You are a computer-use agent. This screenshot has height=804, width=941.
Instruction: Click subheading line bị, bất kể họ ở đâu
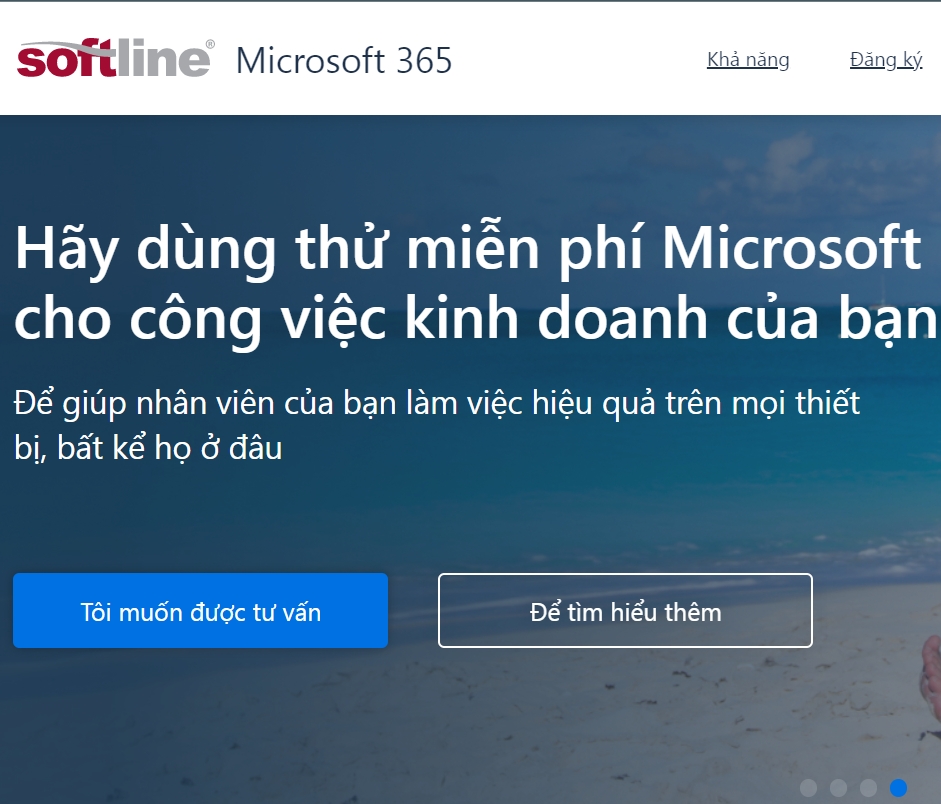(x=148, y=448)
